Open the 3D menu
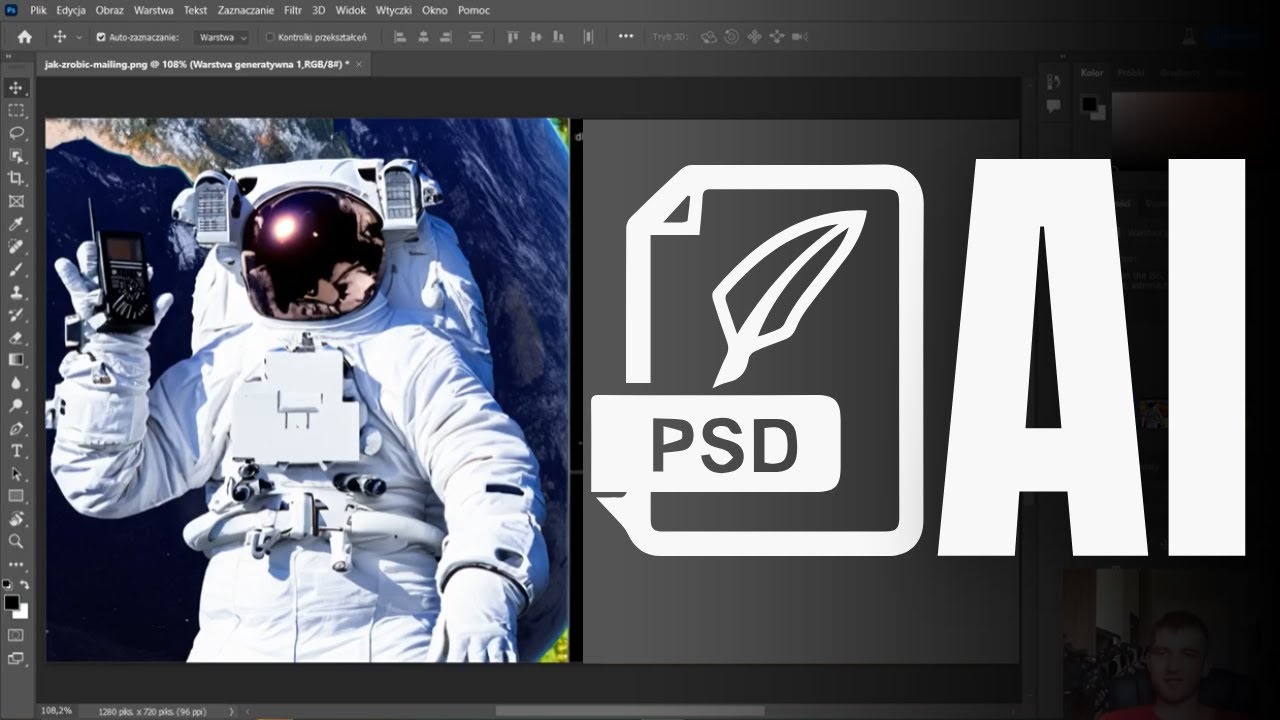The height and width of the screenshot is (720, 1280). (x=319, y=10)
